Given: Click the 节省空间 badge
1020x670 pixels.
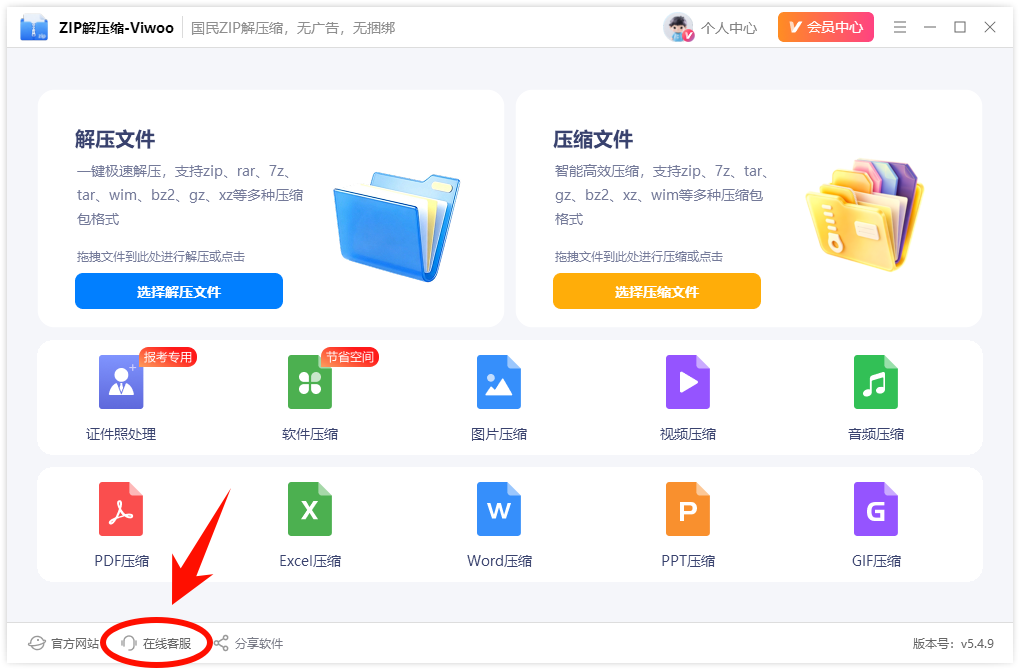Looking at the screenshot, I should pos(350,357).
